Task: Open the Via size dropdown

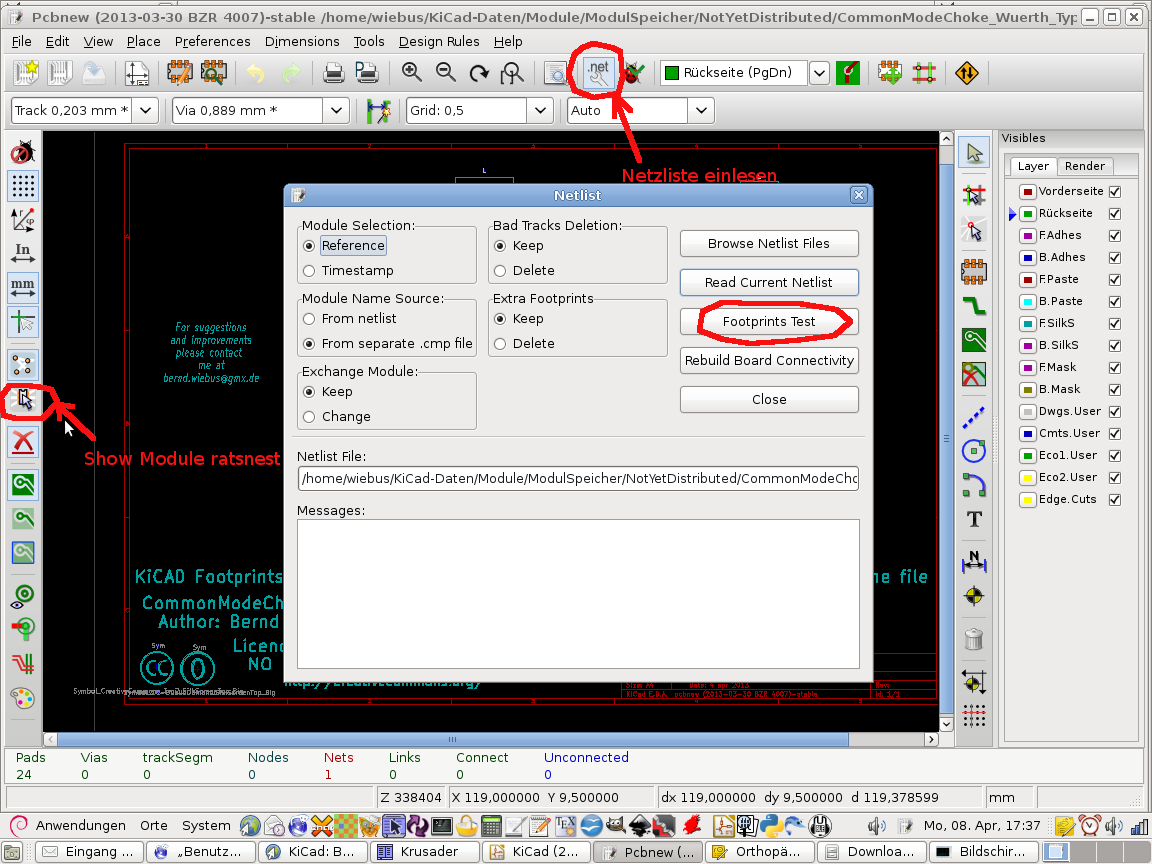Action: pos(336,110)
